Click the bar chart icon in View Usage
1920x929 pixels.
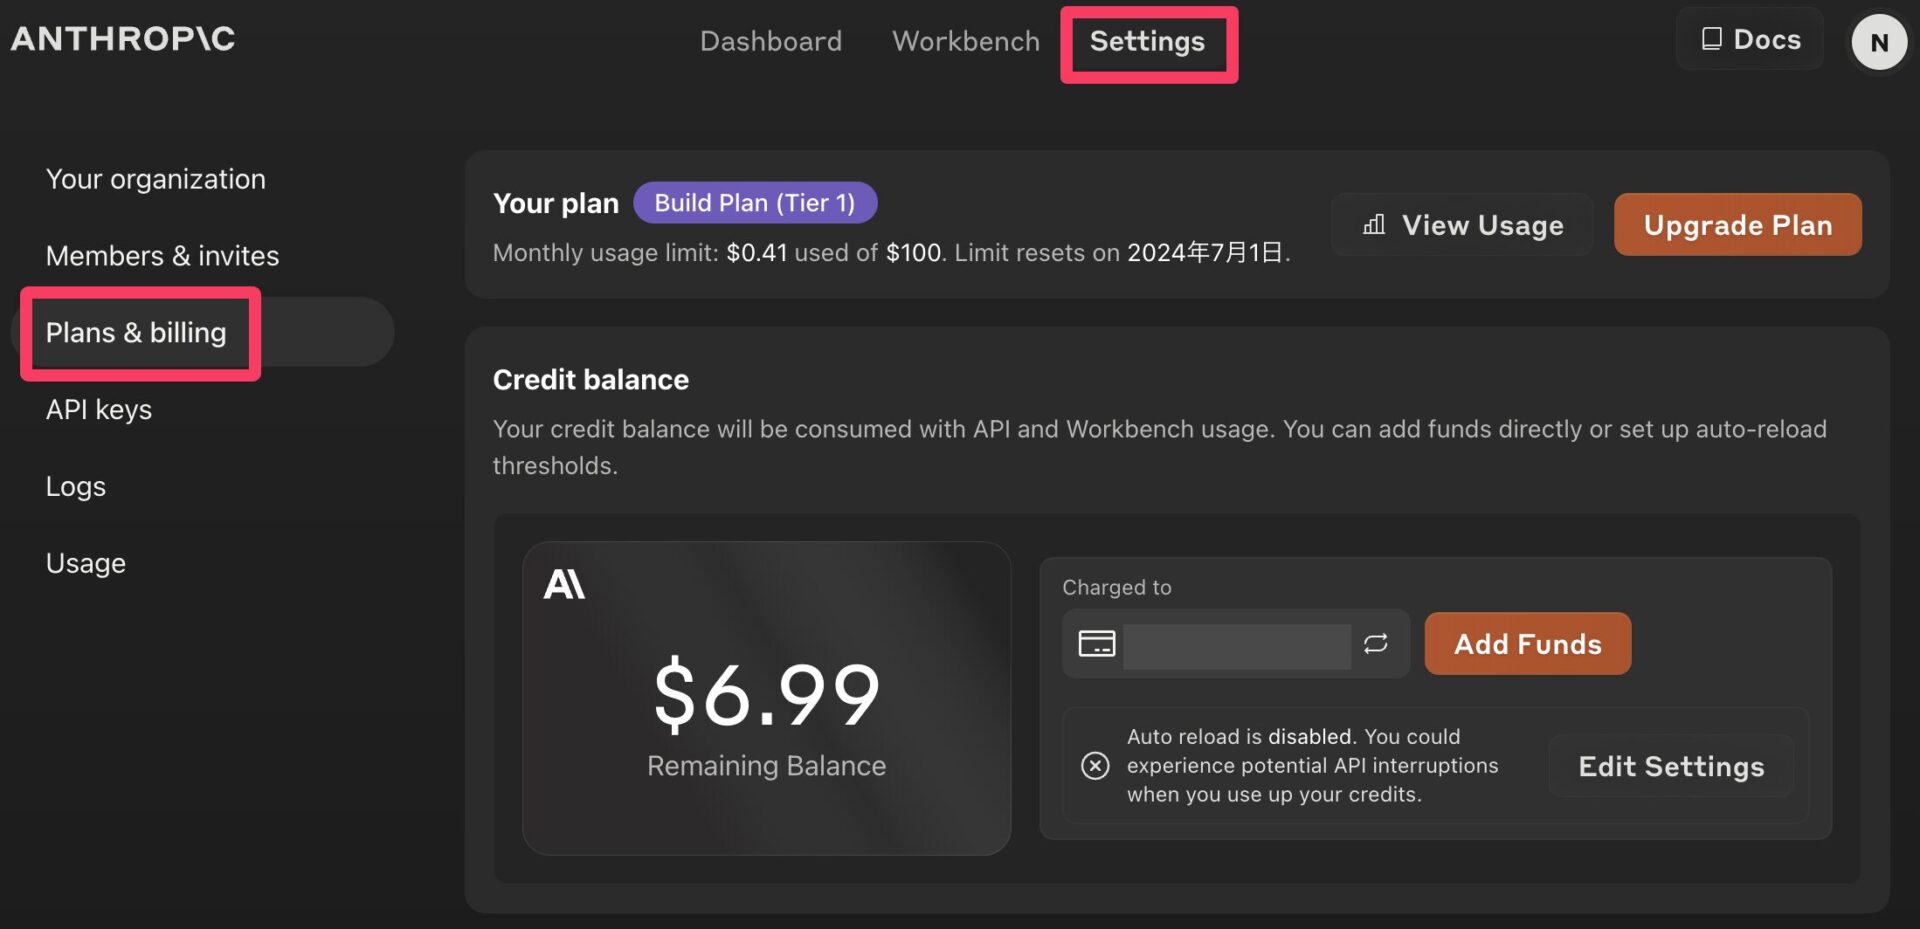point(1374,225)
